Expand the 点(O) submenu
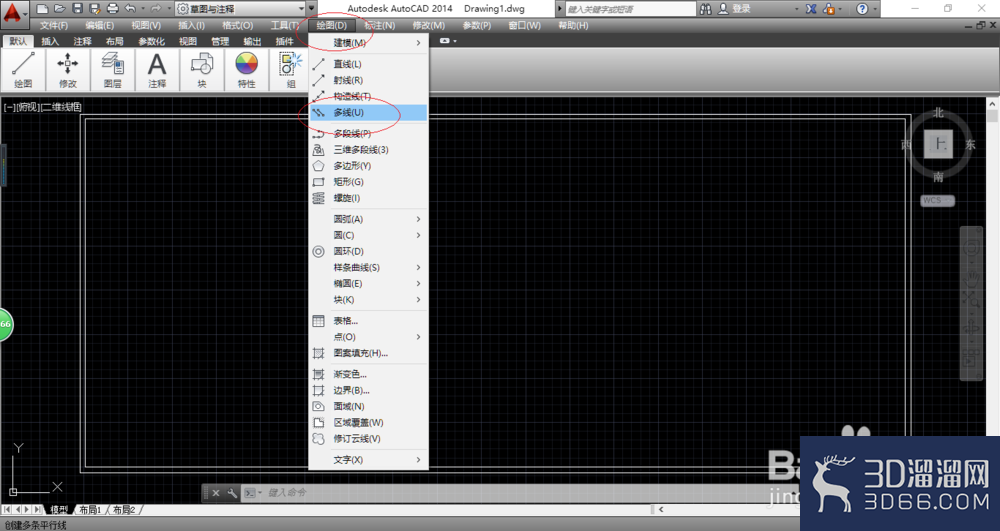Viewport: 1000px width, 531px height. (x=369, y=337)
